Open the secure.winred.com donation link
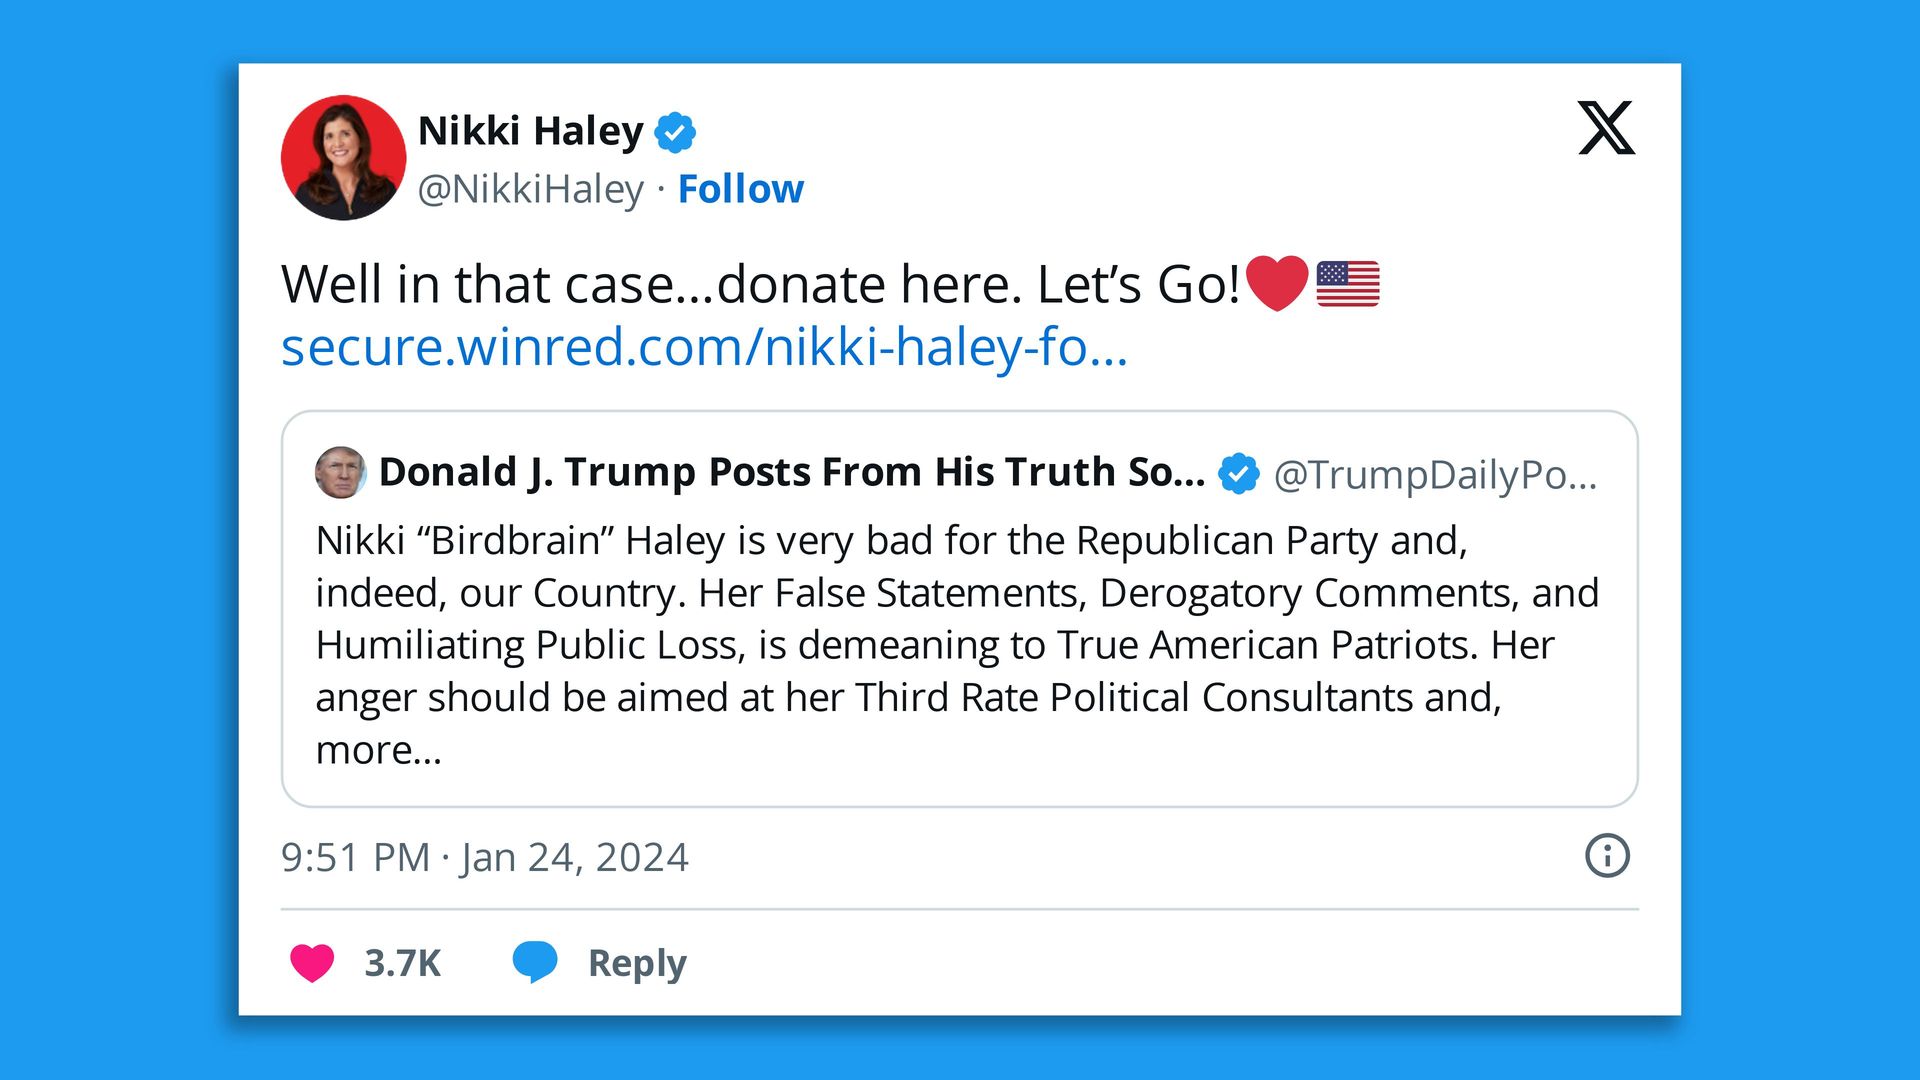The width and height of the screenshot is (1920, 1080). [x=704, y=347]
